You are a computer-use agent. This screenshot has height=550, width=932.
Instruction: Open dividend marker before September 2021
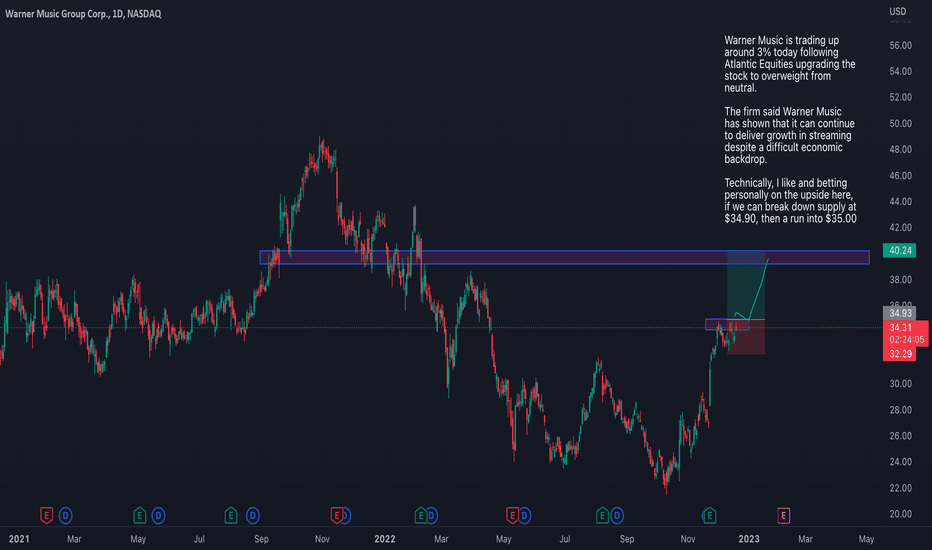(x=253, y=515)
